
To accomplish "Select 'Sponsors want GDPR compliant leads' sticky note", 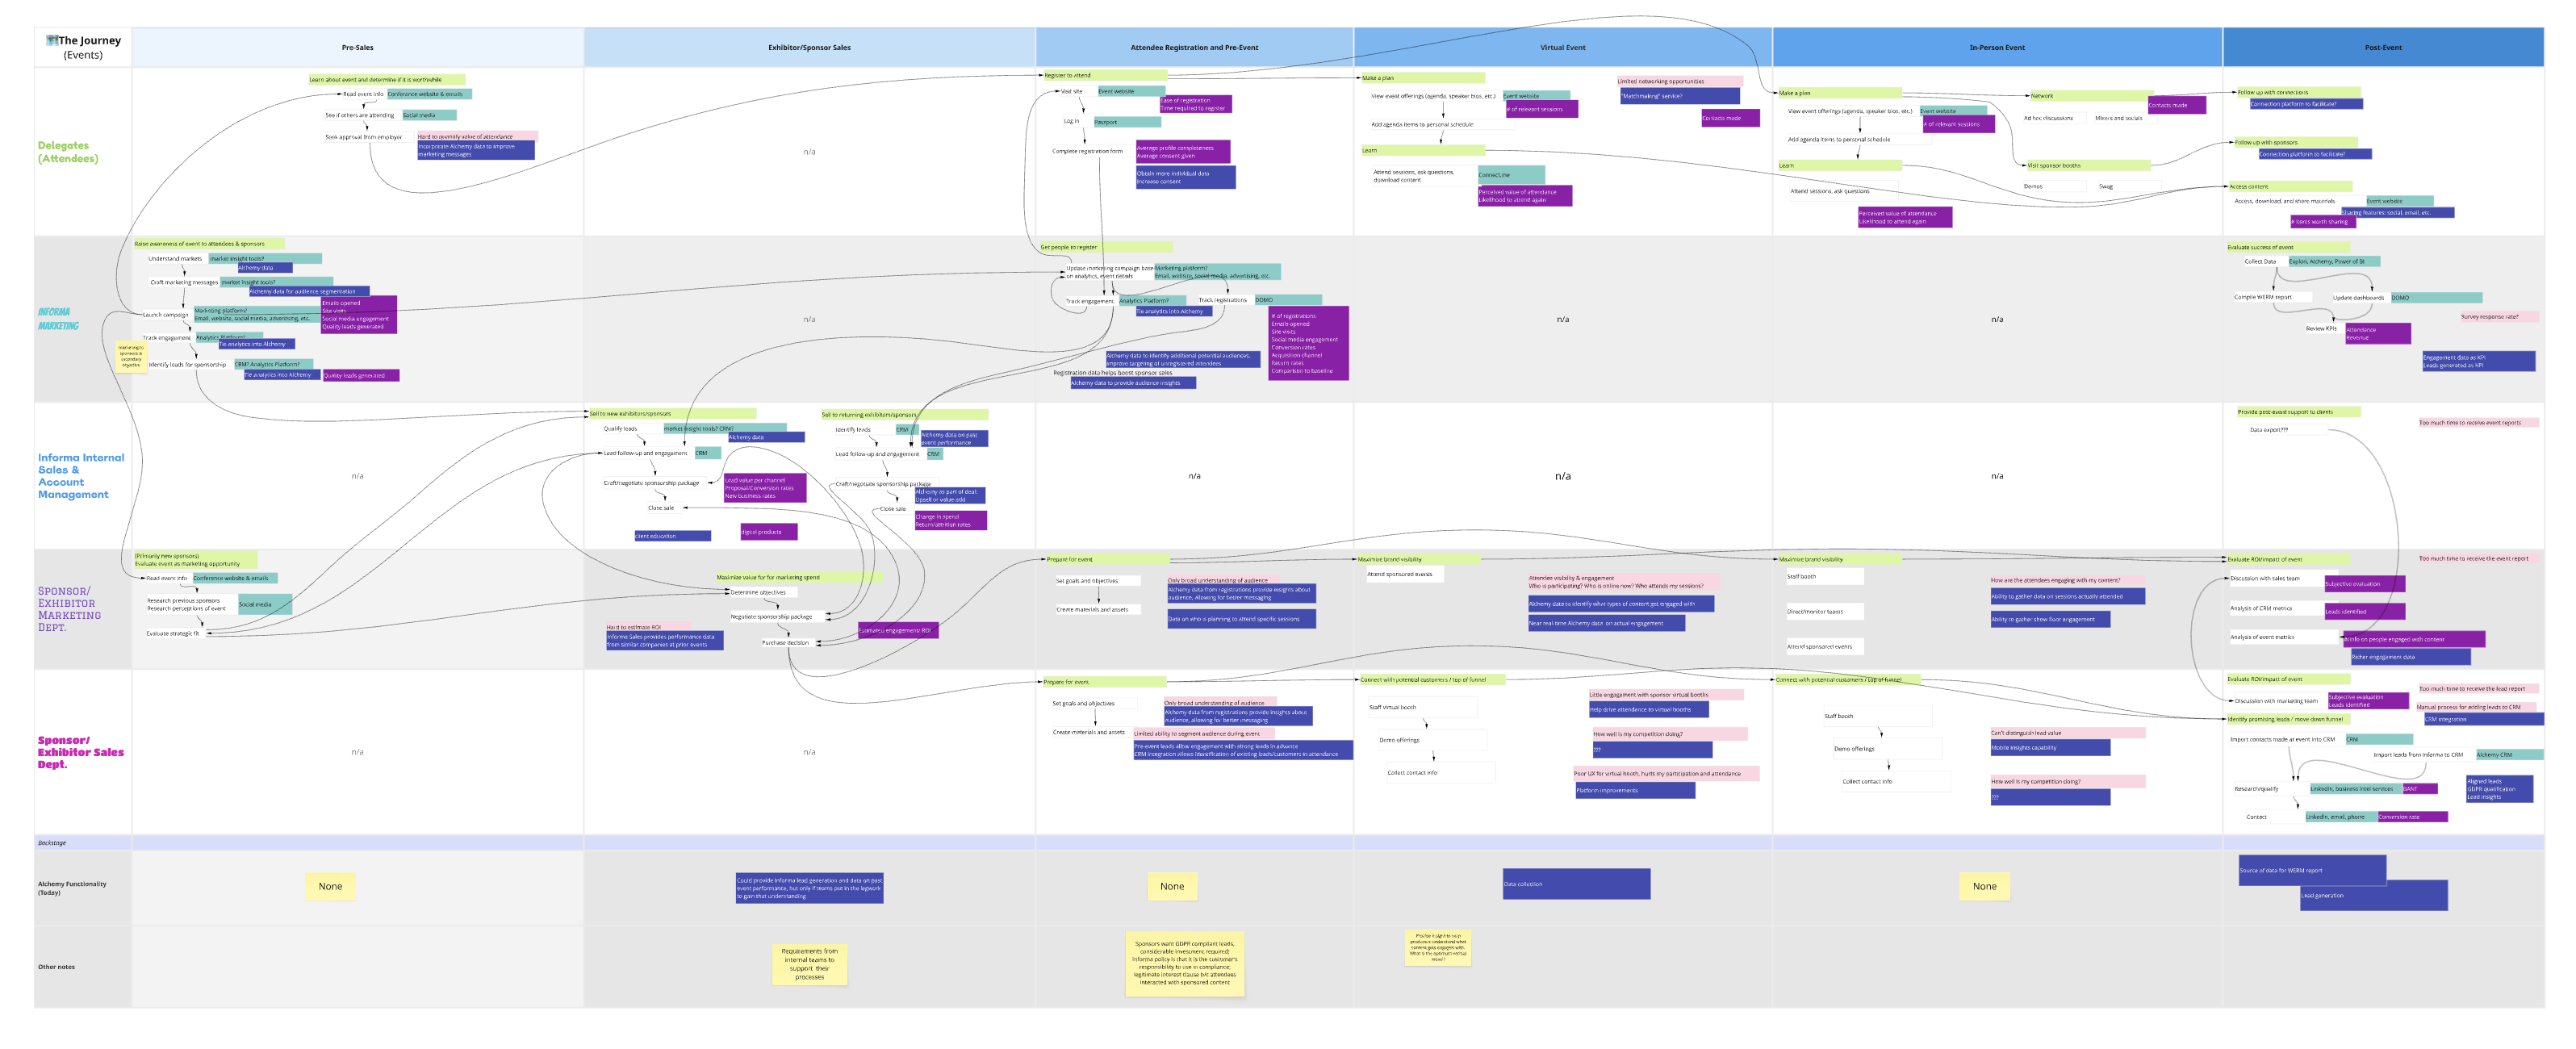I will tap(1184, 963).
